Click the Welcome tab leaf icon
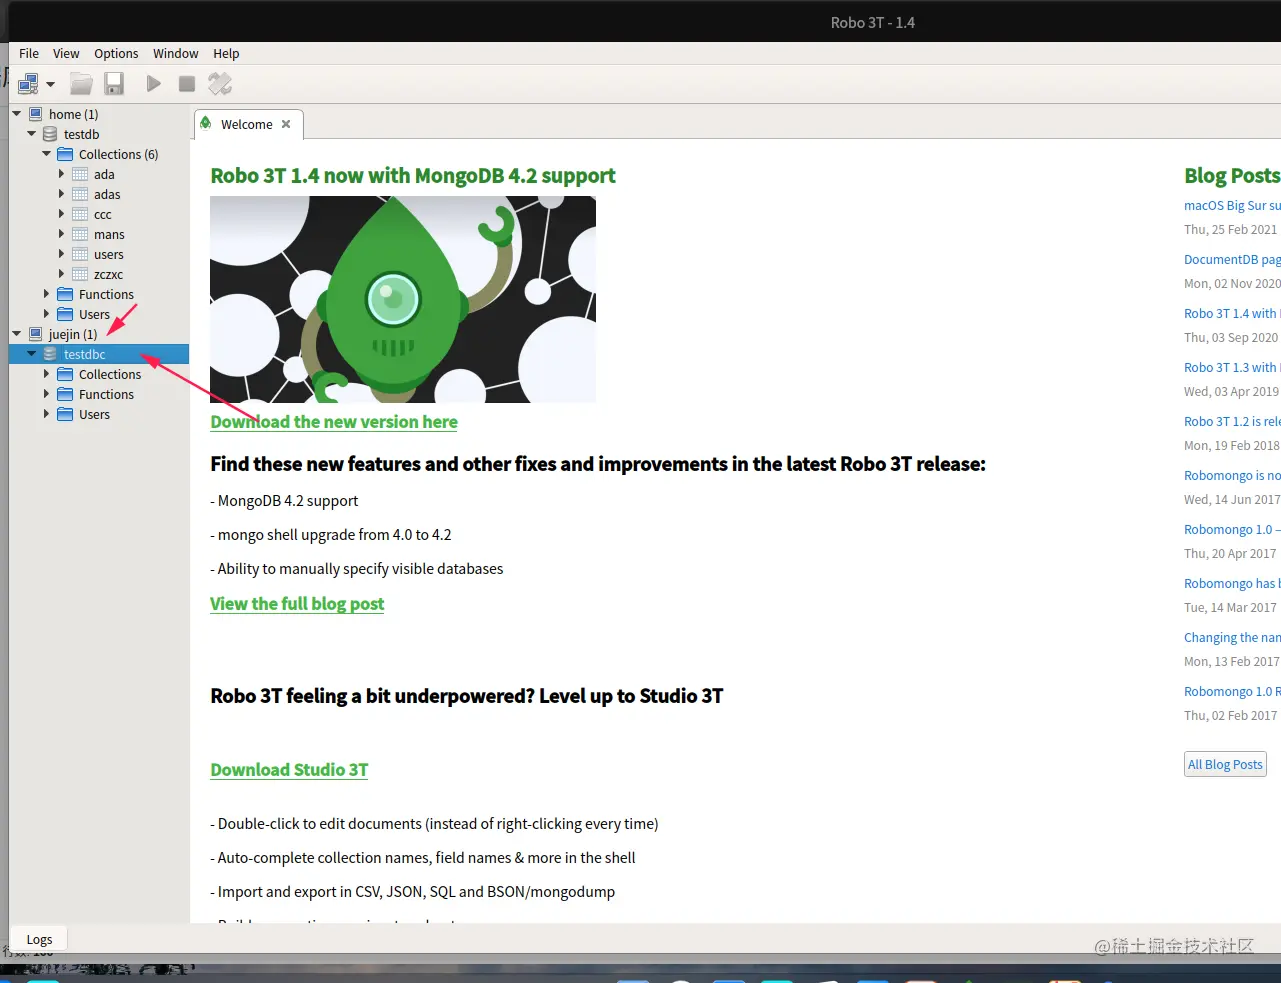The image size is (1281, 983). (x=206, y=123)
